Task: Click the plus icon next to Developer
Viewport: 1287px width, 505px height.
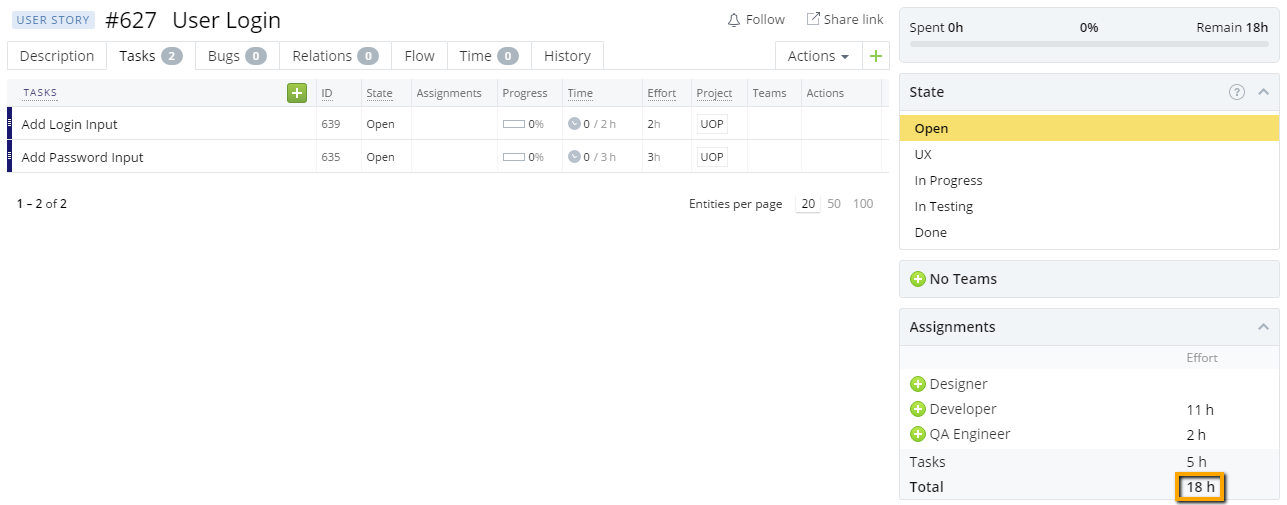Action: 918,409
